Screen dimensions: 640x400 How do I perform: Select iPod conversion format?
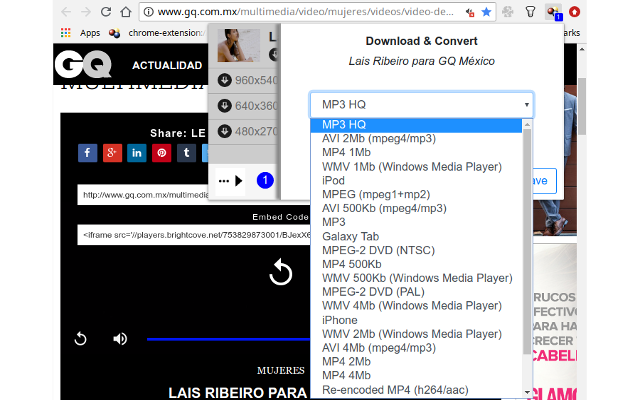pyautogui.click(x=416, y=180)
